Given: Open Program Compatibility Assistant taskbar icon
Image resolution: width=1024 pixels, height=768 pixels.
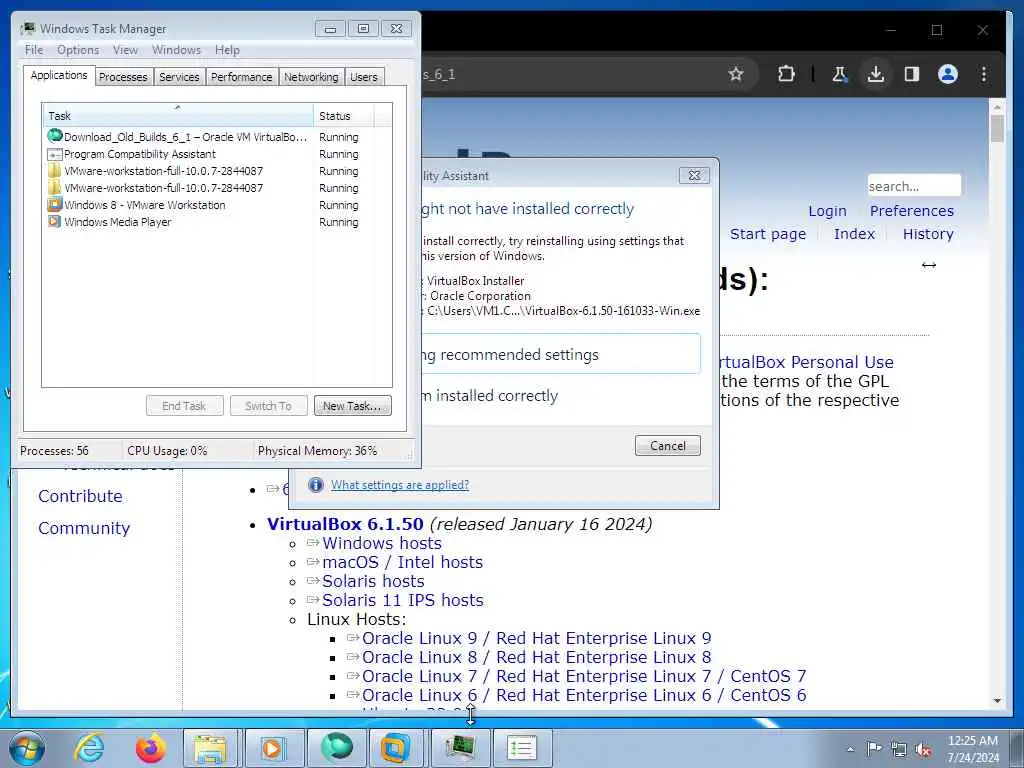Looking at the screenshot, I should pos(522,748).
